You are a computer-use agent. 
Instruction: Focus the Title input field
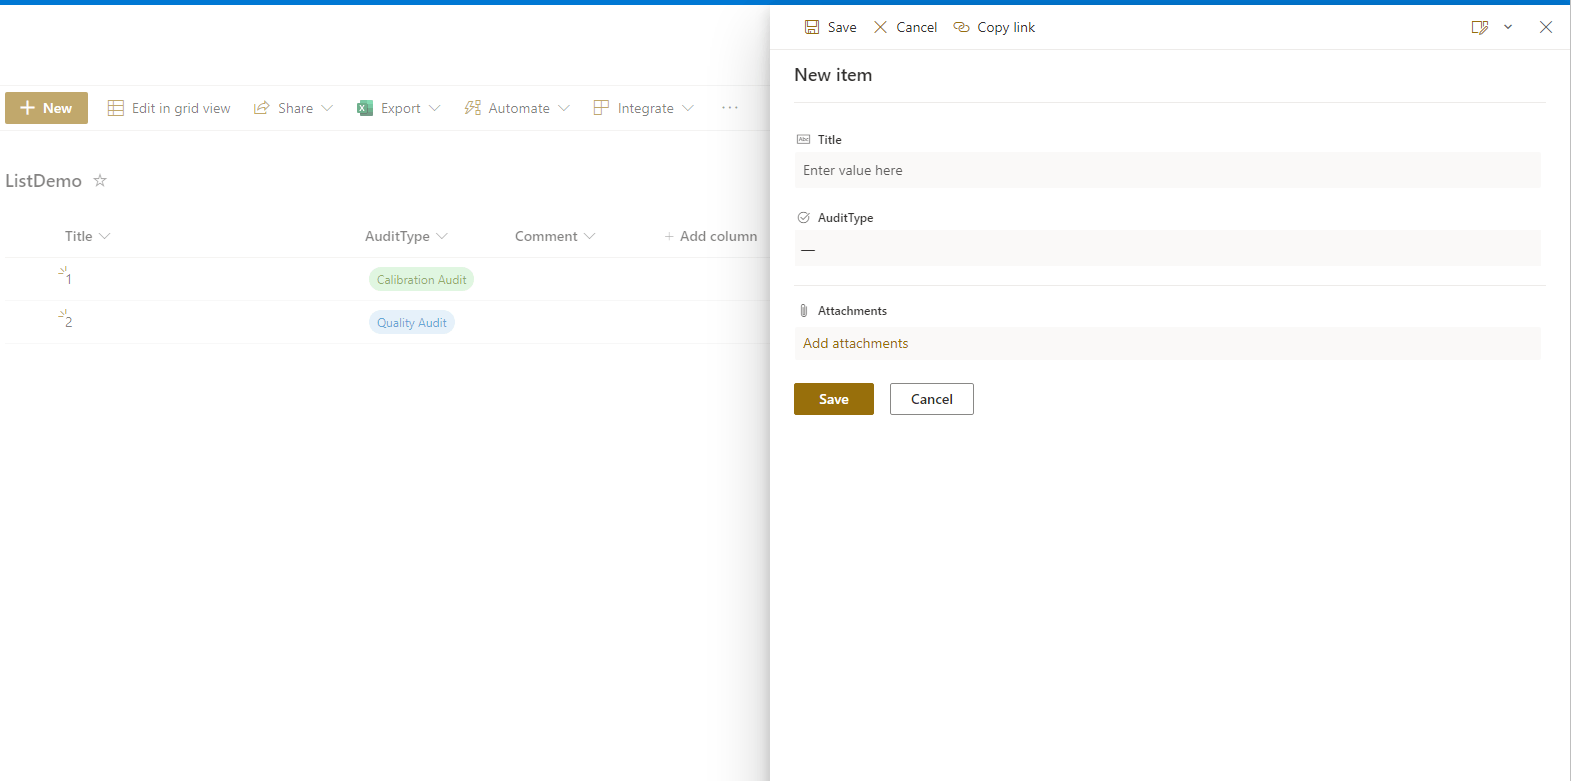tap(1167, 170)
